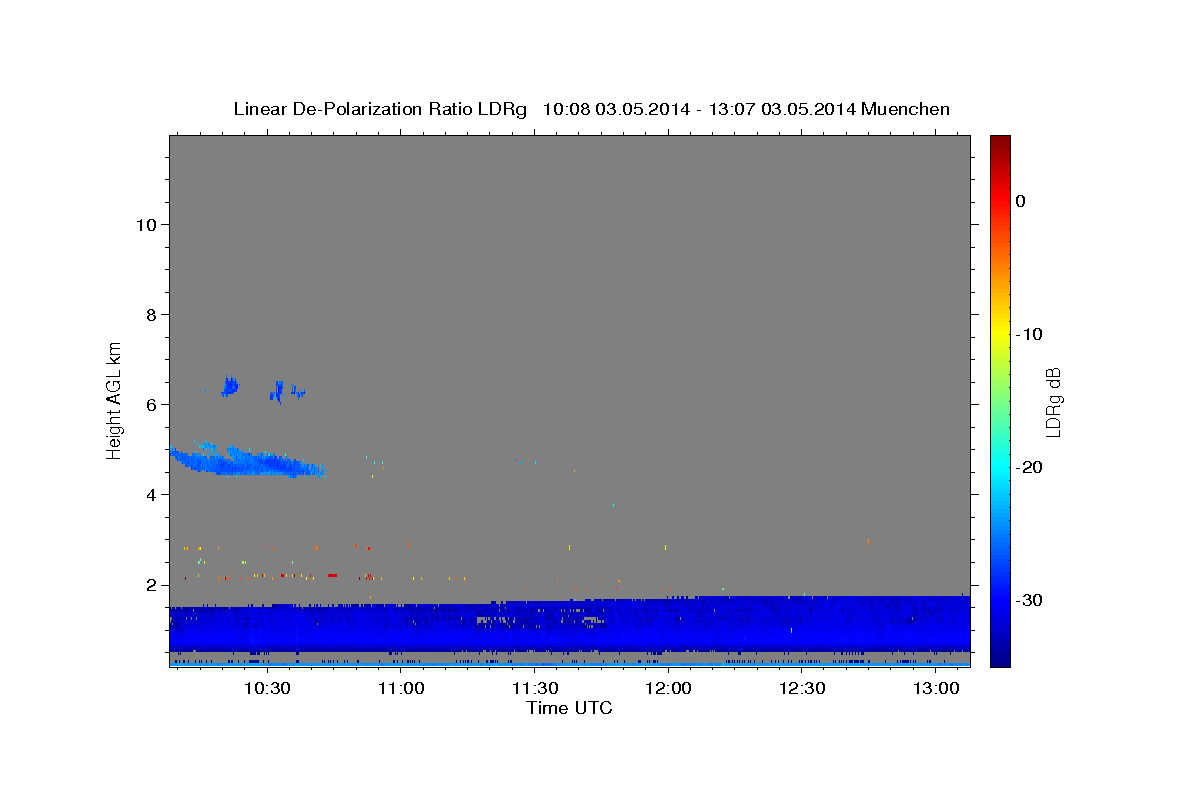Click the 'Time UTC' axis label
Image resolution: width=1200 pixels, height=800 pixels.
coord(569,708)
